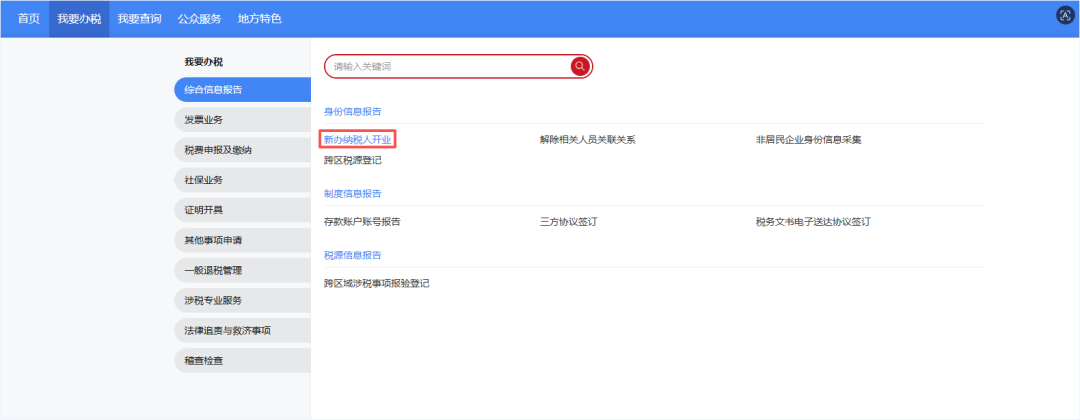Click 跨区税源登记 link
1080x420 pixels.
[x=353, y=160]
